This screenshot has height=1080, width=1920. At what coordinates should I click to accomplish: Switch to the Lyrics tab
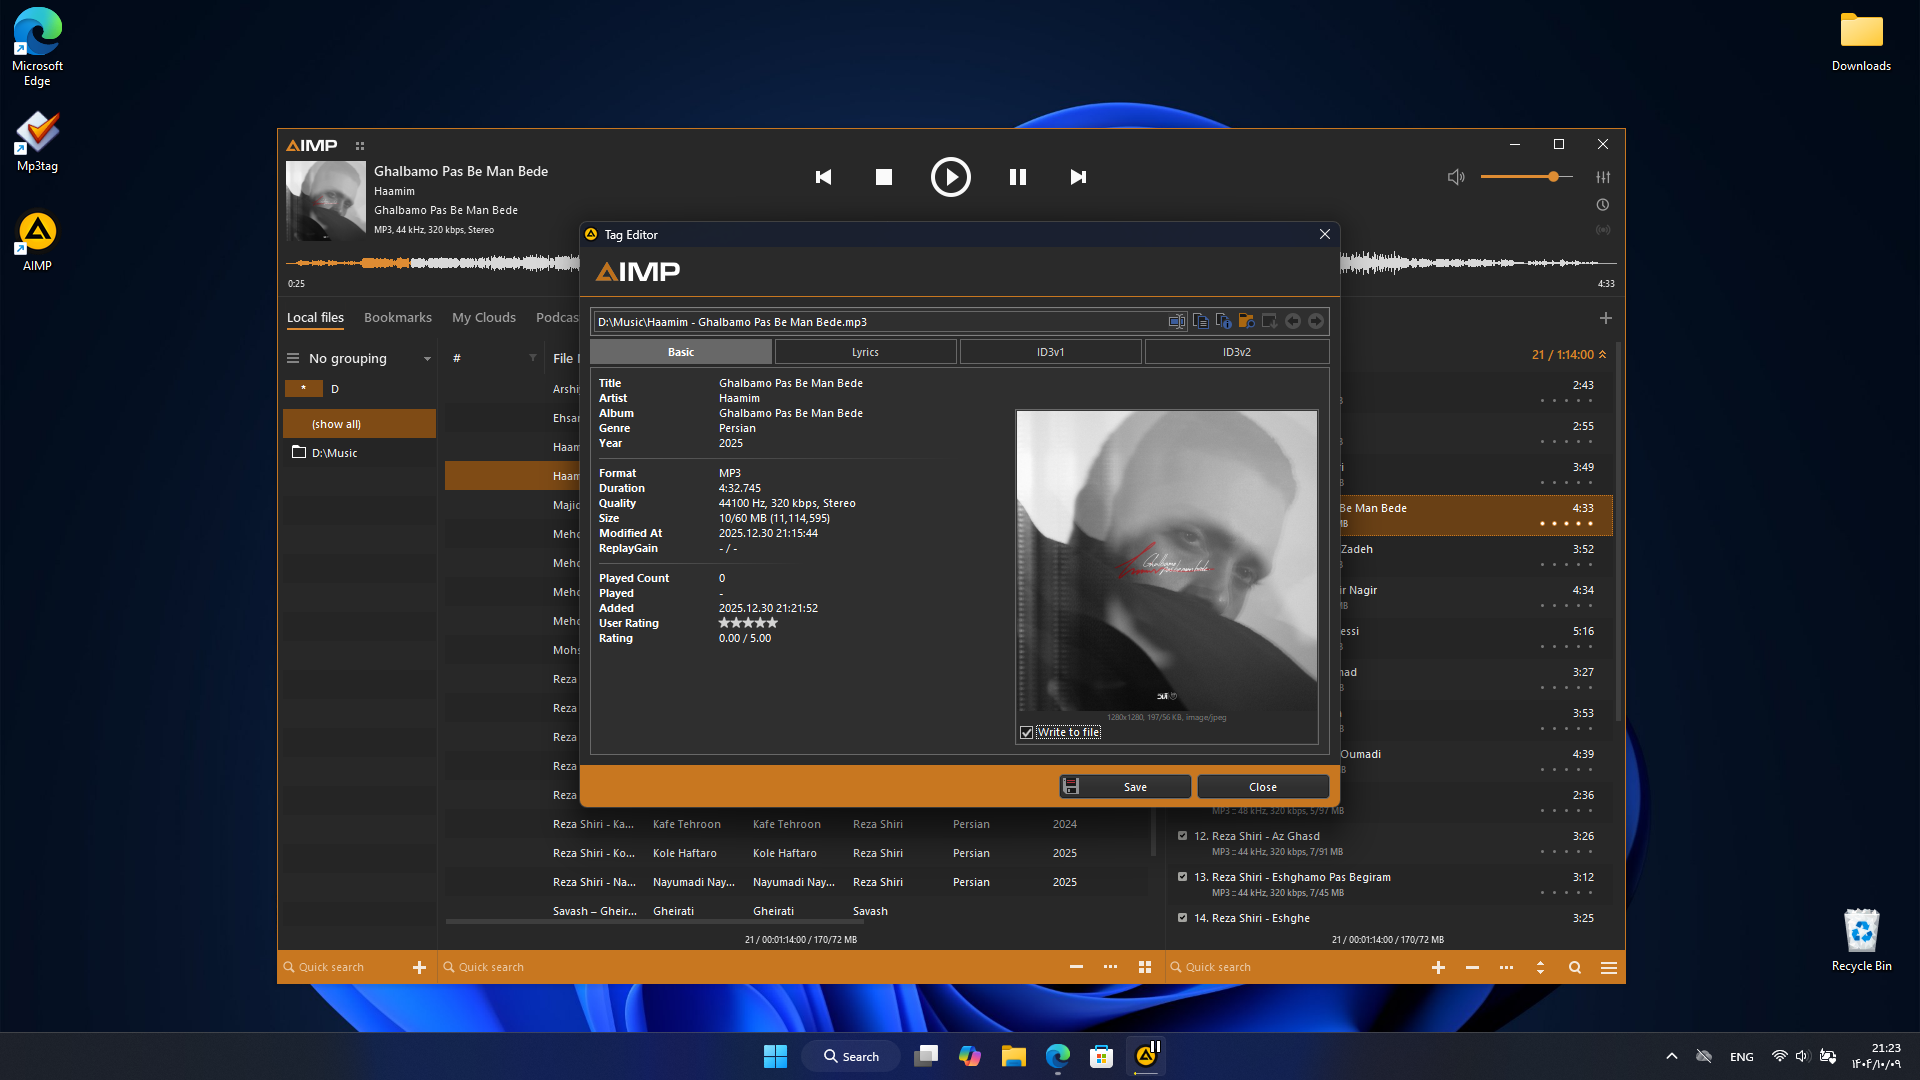click(x=865, y=352)
